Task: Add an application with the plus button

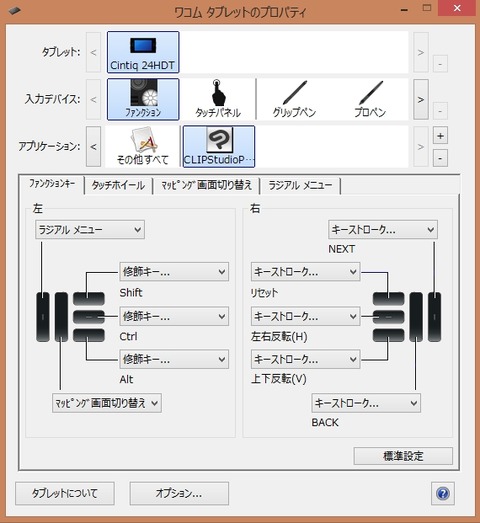Action: 440,136
